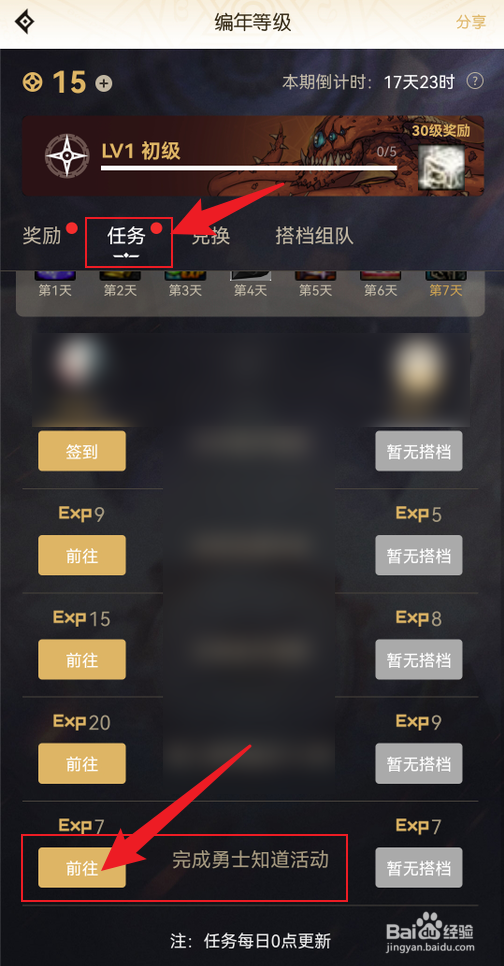Tap 前往 for the Exp 15 task
504x966 pixels.
click(82, 659)
